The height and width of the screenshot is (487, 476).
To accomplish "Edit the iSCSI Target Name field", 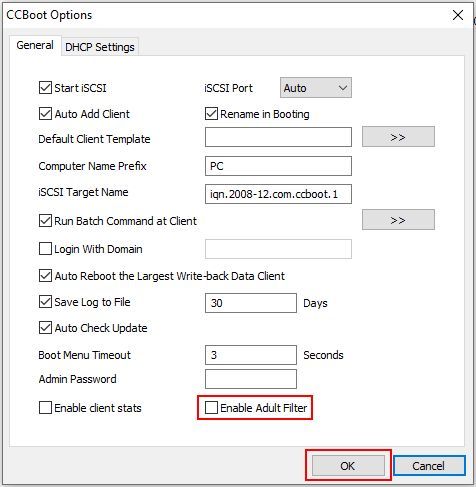I will (x=278, y=194).
